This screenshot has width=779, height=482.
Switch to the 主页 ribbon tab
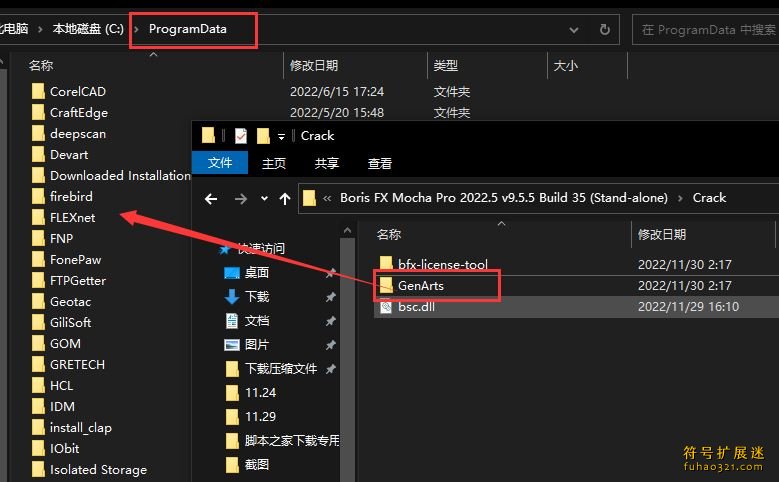274,163
